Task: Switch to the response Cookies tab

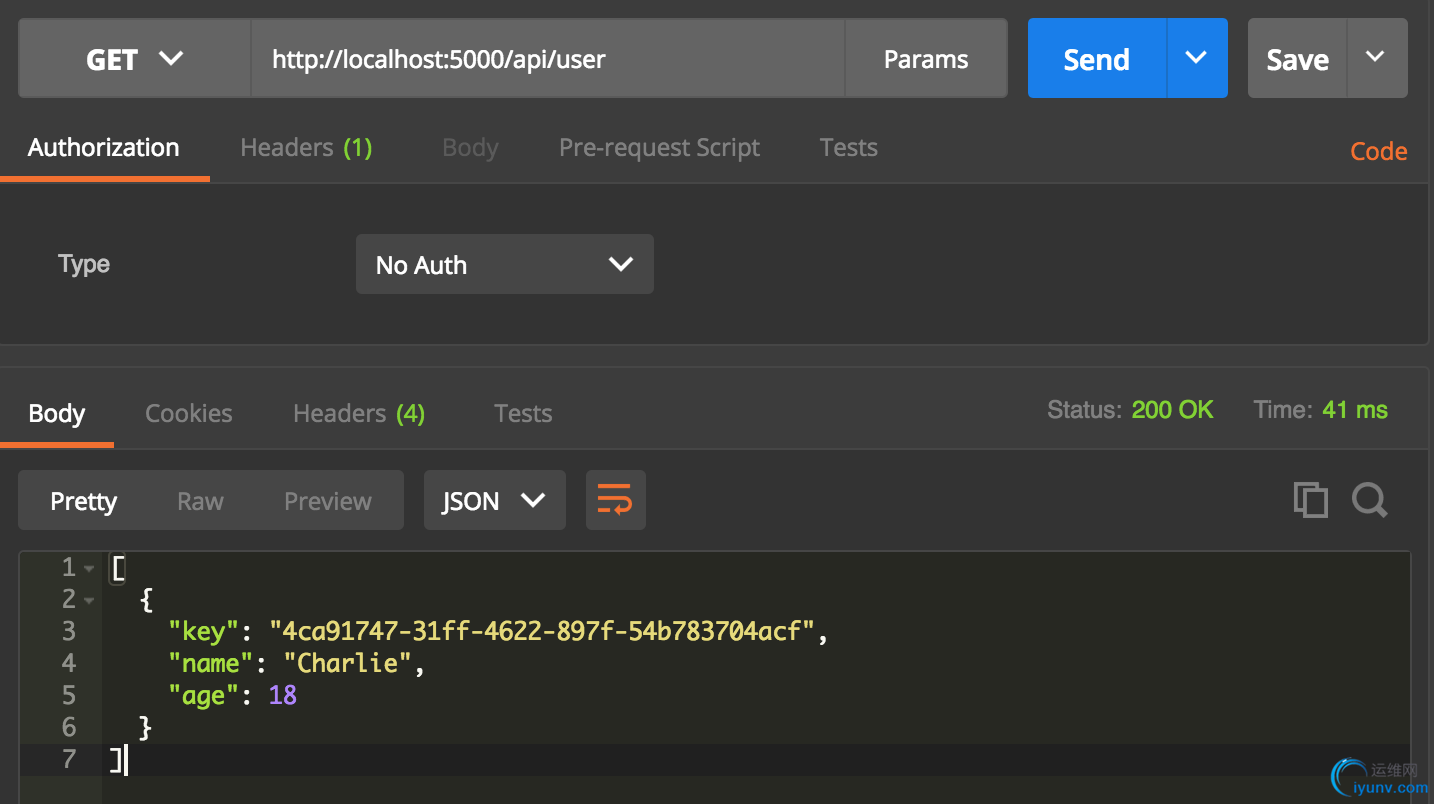Action: [x=188, y=414]
